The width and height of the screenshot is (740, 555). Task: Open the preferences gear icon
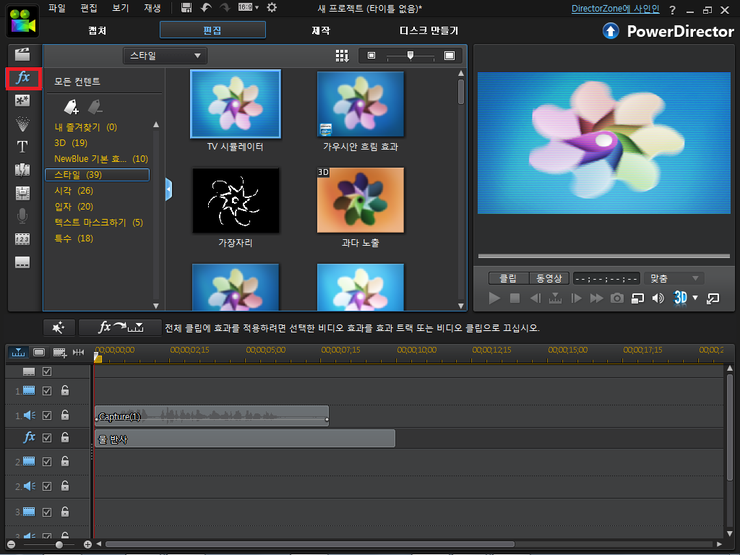(x=272, y=8)
